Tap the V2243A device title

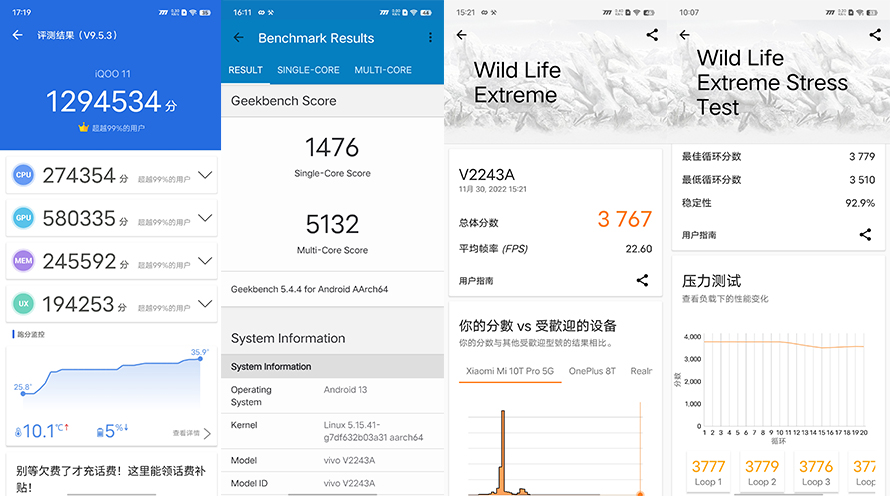click(x=486, y=175)
